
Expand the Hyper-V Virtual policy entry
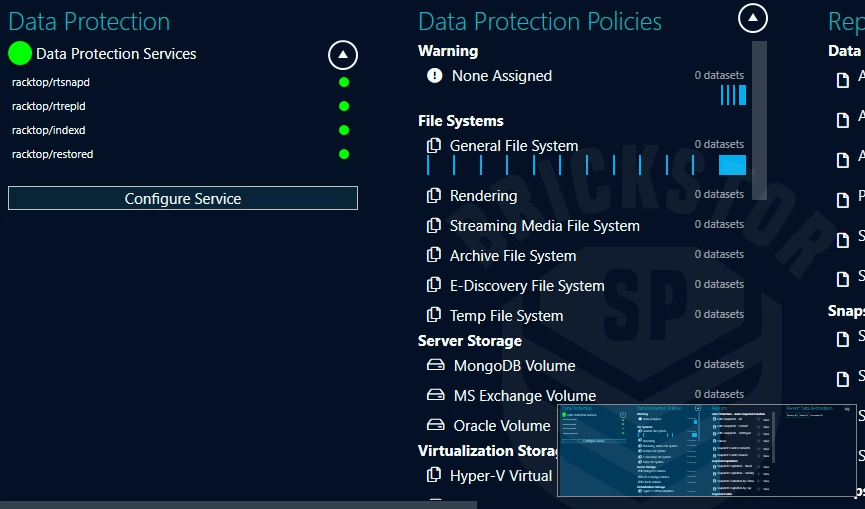click(x=500, y=476)
